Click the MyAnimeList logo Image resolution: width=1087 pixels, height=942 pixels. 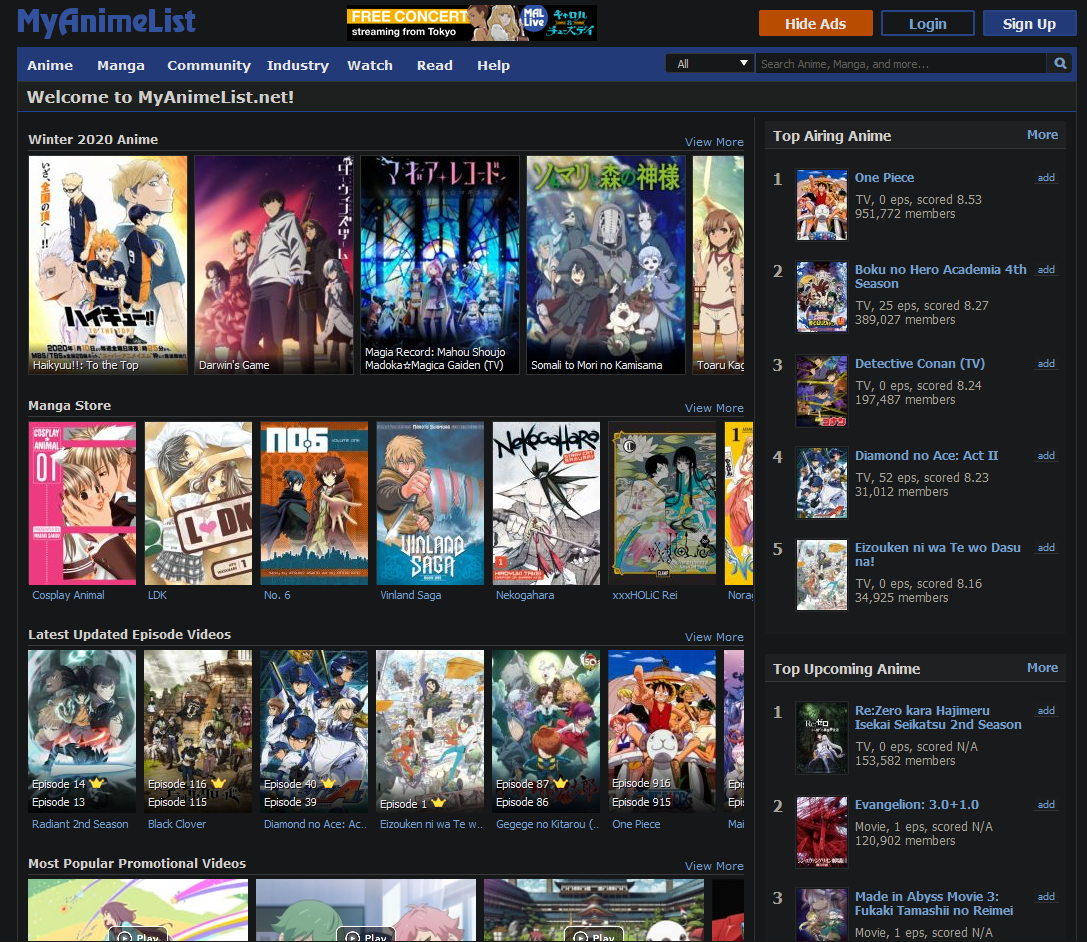(x=107, y=22)
